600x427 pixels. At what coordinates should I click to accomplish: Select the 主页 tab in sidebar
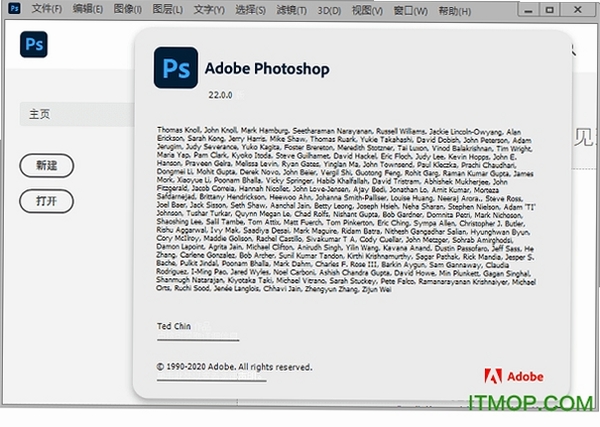click(77, 114)
